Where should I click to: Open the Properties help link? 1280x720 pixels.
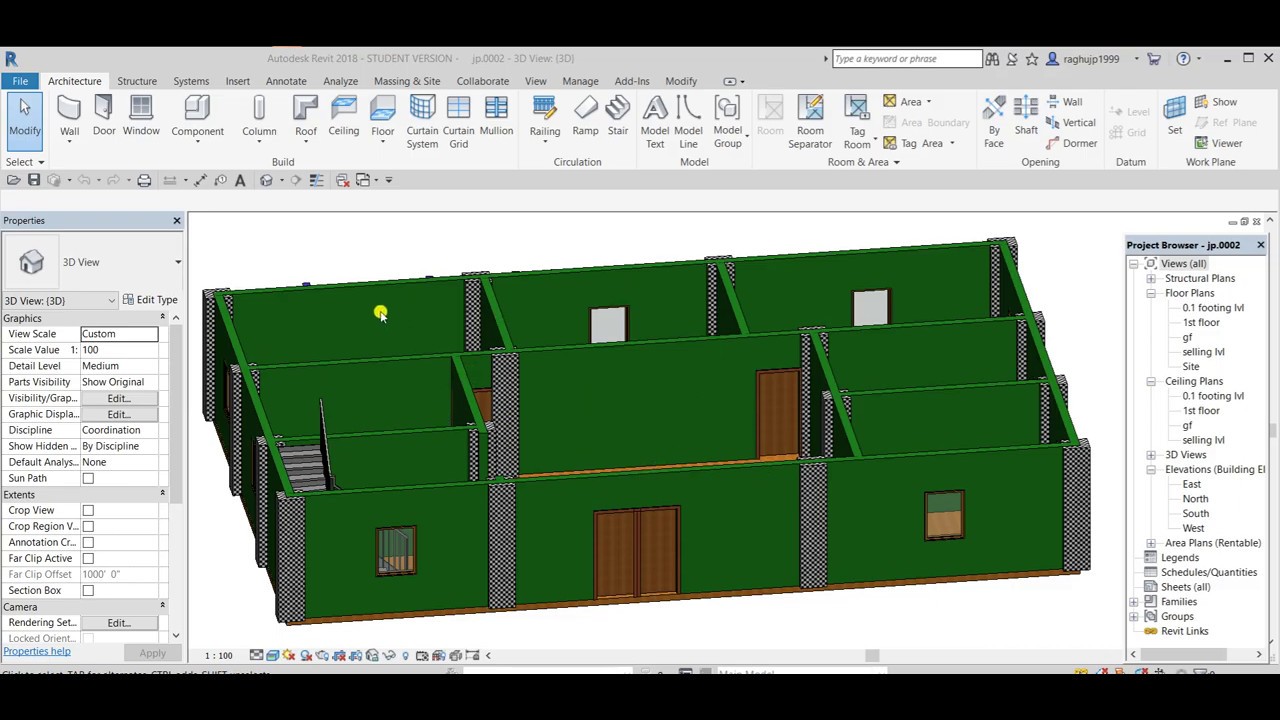click(36, 652)
